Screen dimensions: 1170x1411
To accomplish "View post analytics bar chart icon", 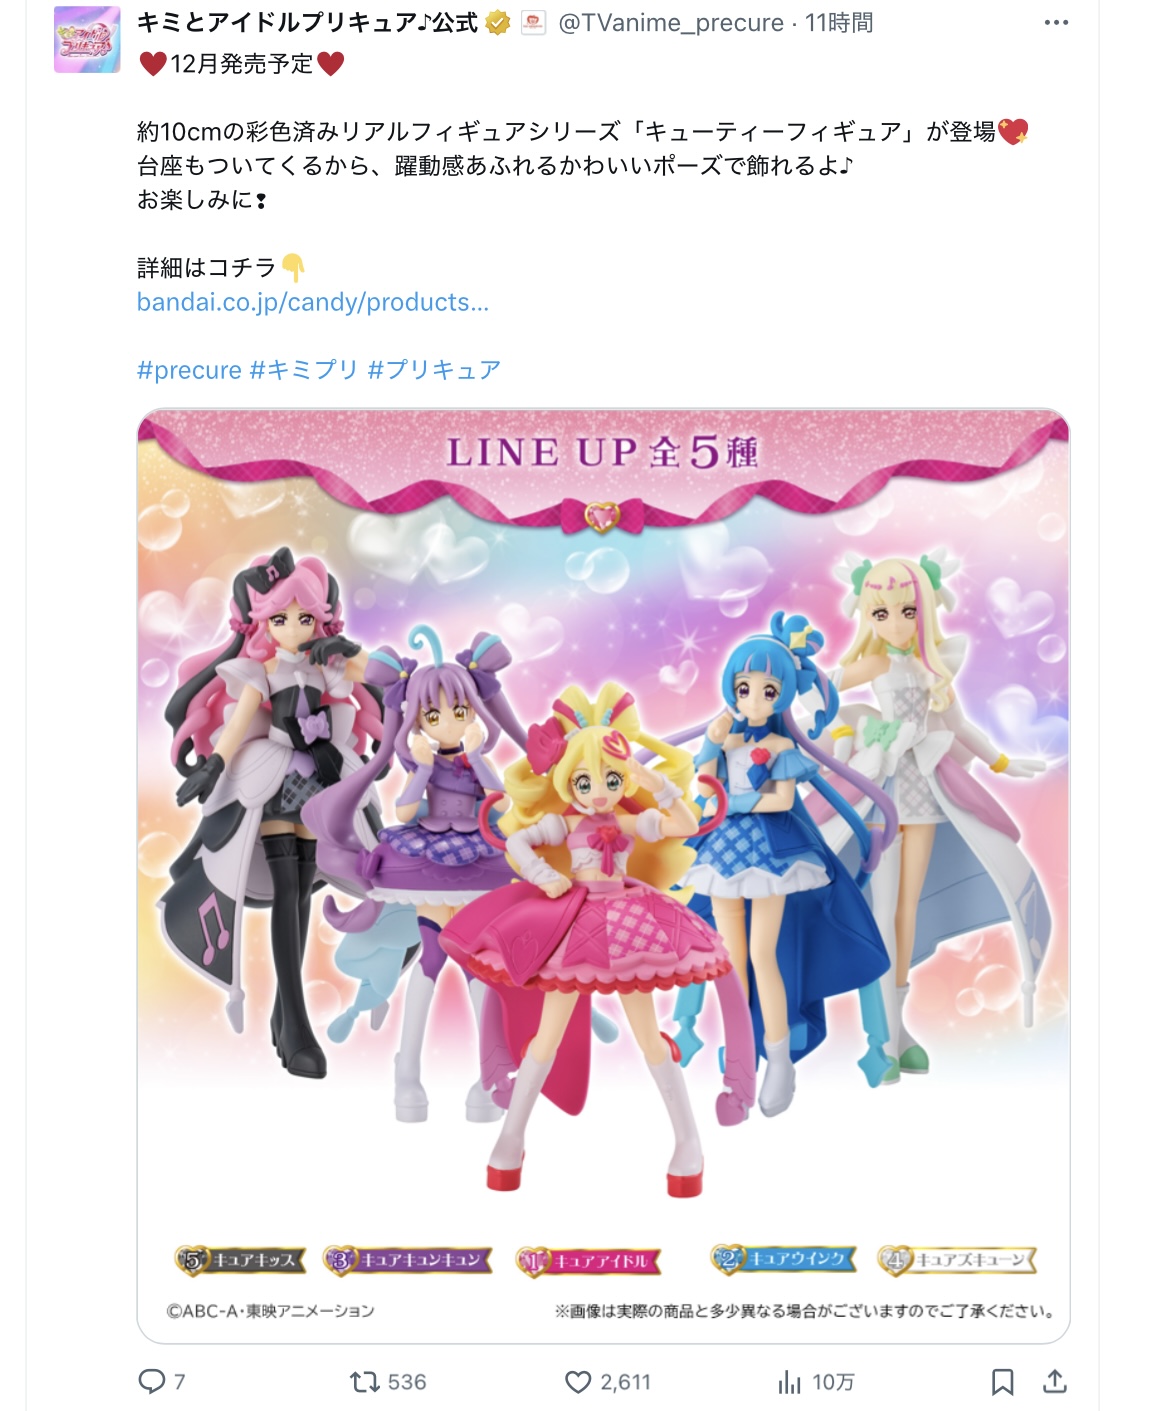I will (790, 1382).
